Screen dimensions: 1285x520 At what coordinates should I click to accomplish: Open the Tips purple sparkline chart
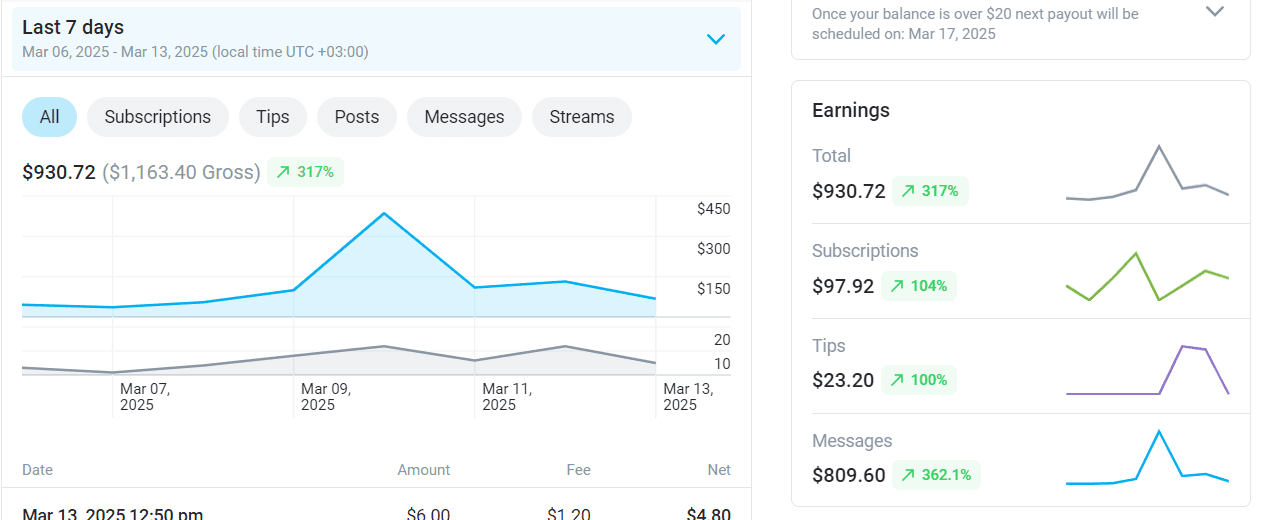(1147, 370)
